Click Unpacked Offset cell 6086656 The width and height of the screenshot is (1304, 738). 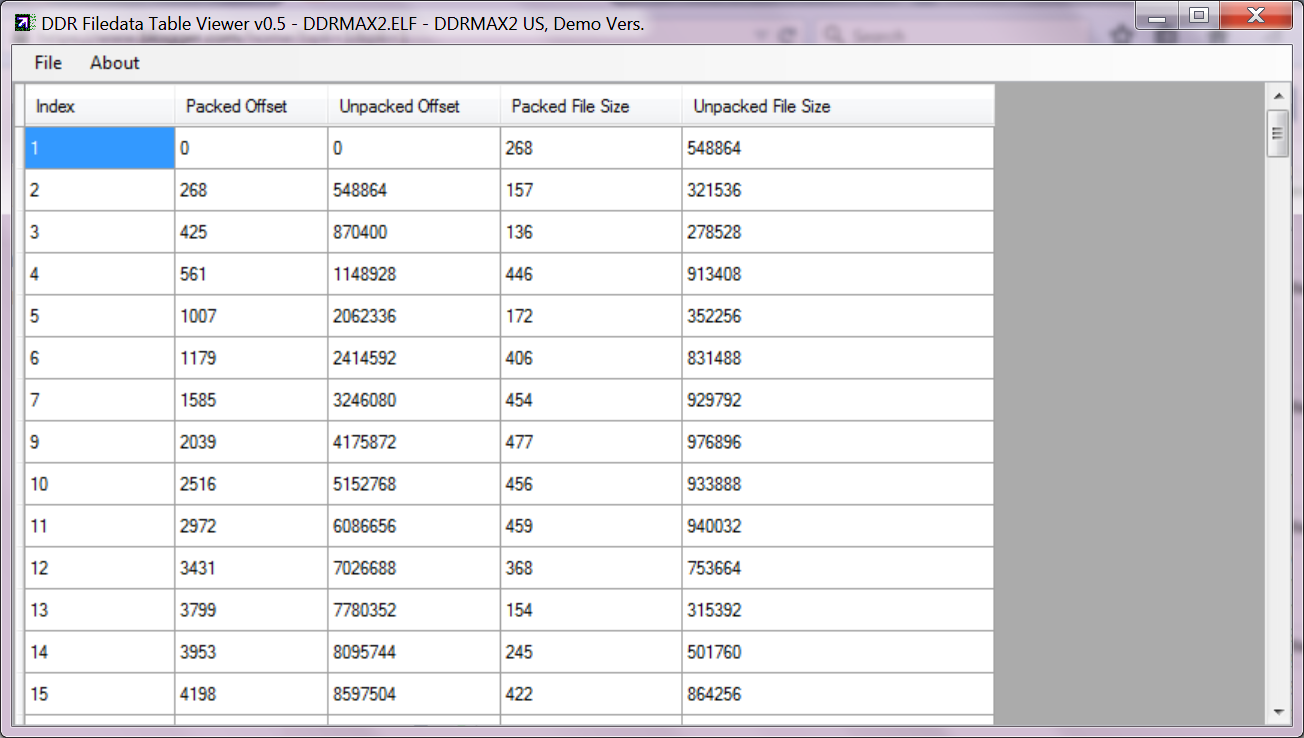(x=415, y=526)
